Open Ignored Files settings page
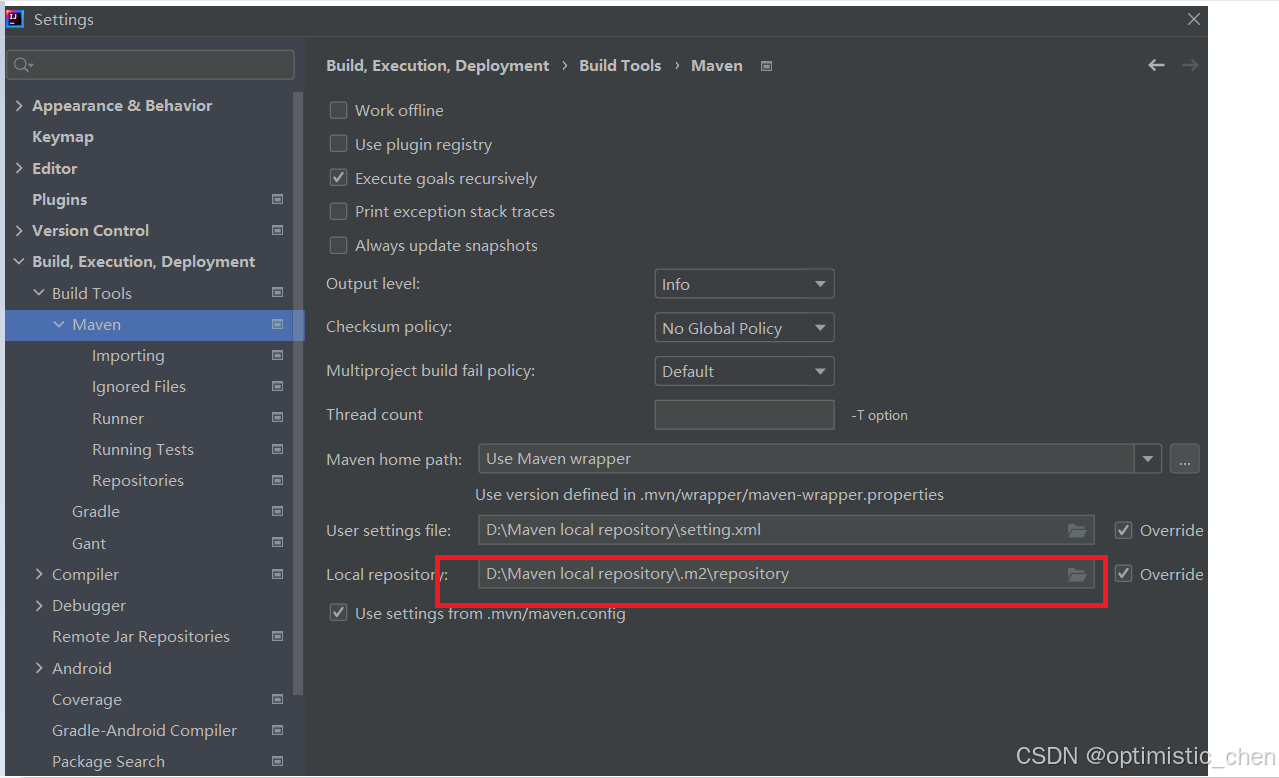The width and height of the screenshot is (1279, 778). 139,386
